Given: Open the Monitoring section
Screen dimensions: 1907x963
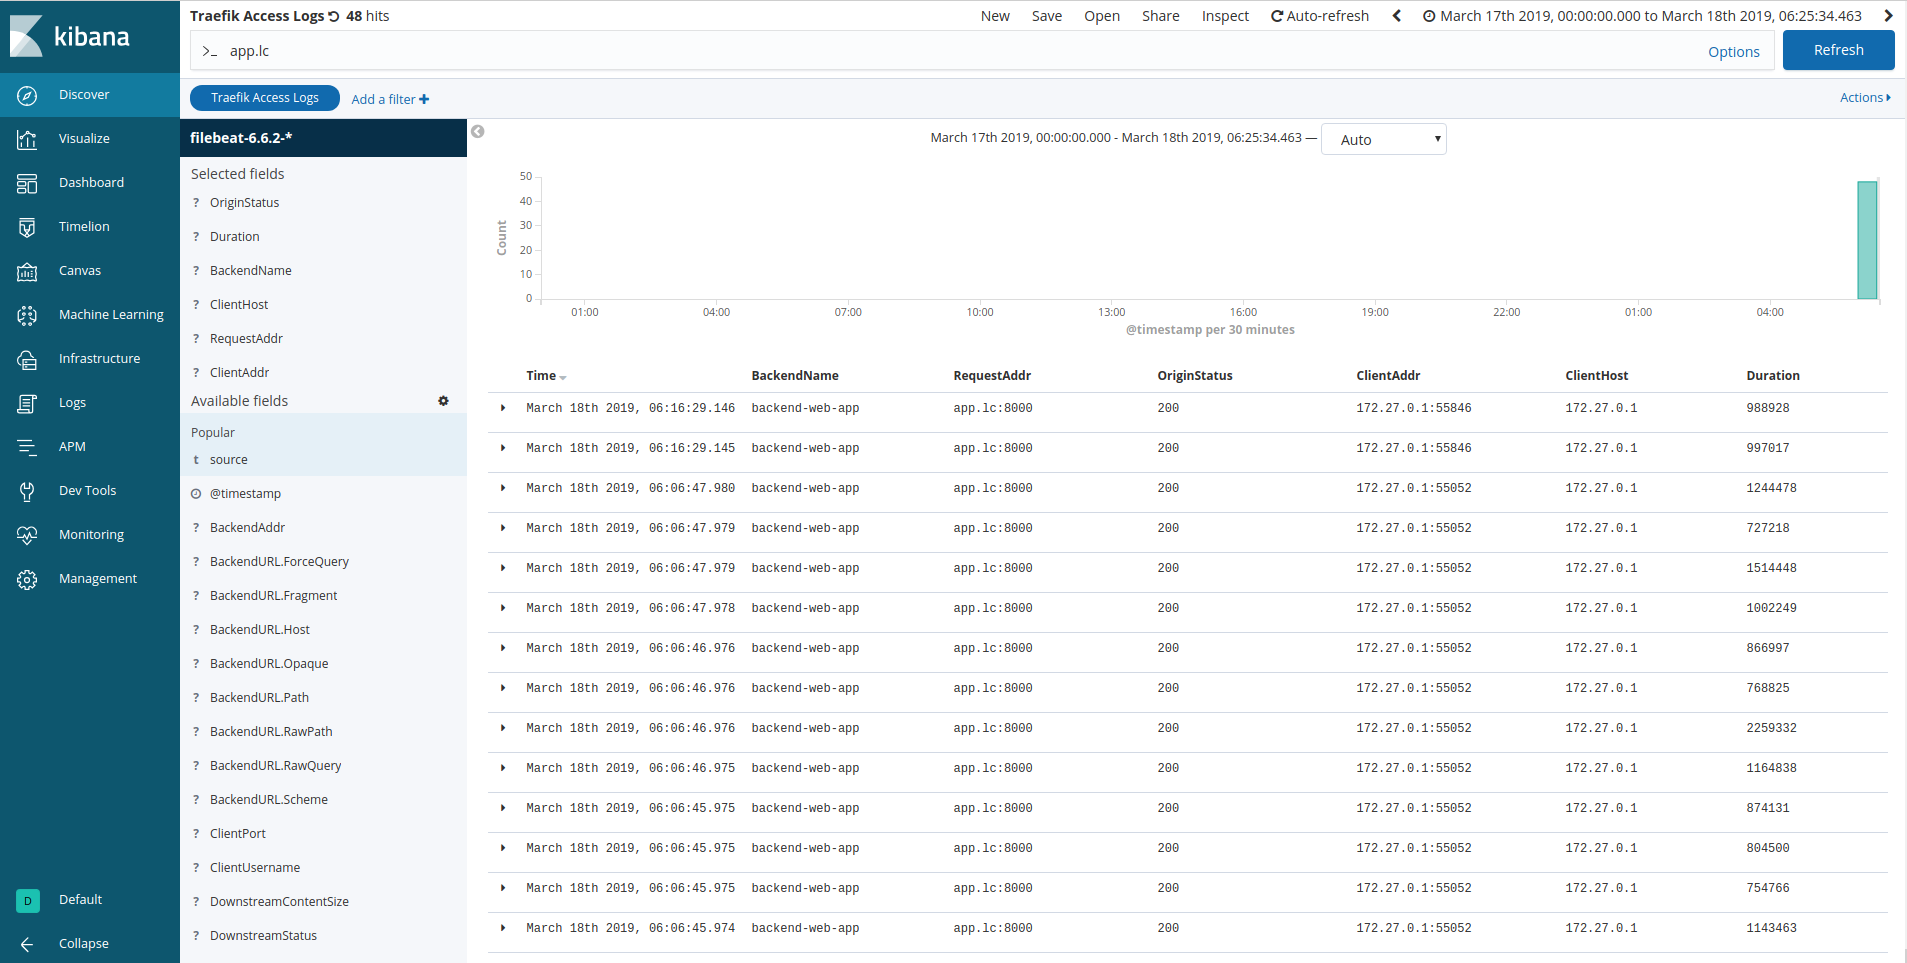Looking at the screenshot, I should pyautogui.click(x=91, y=534).
